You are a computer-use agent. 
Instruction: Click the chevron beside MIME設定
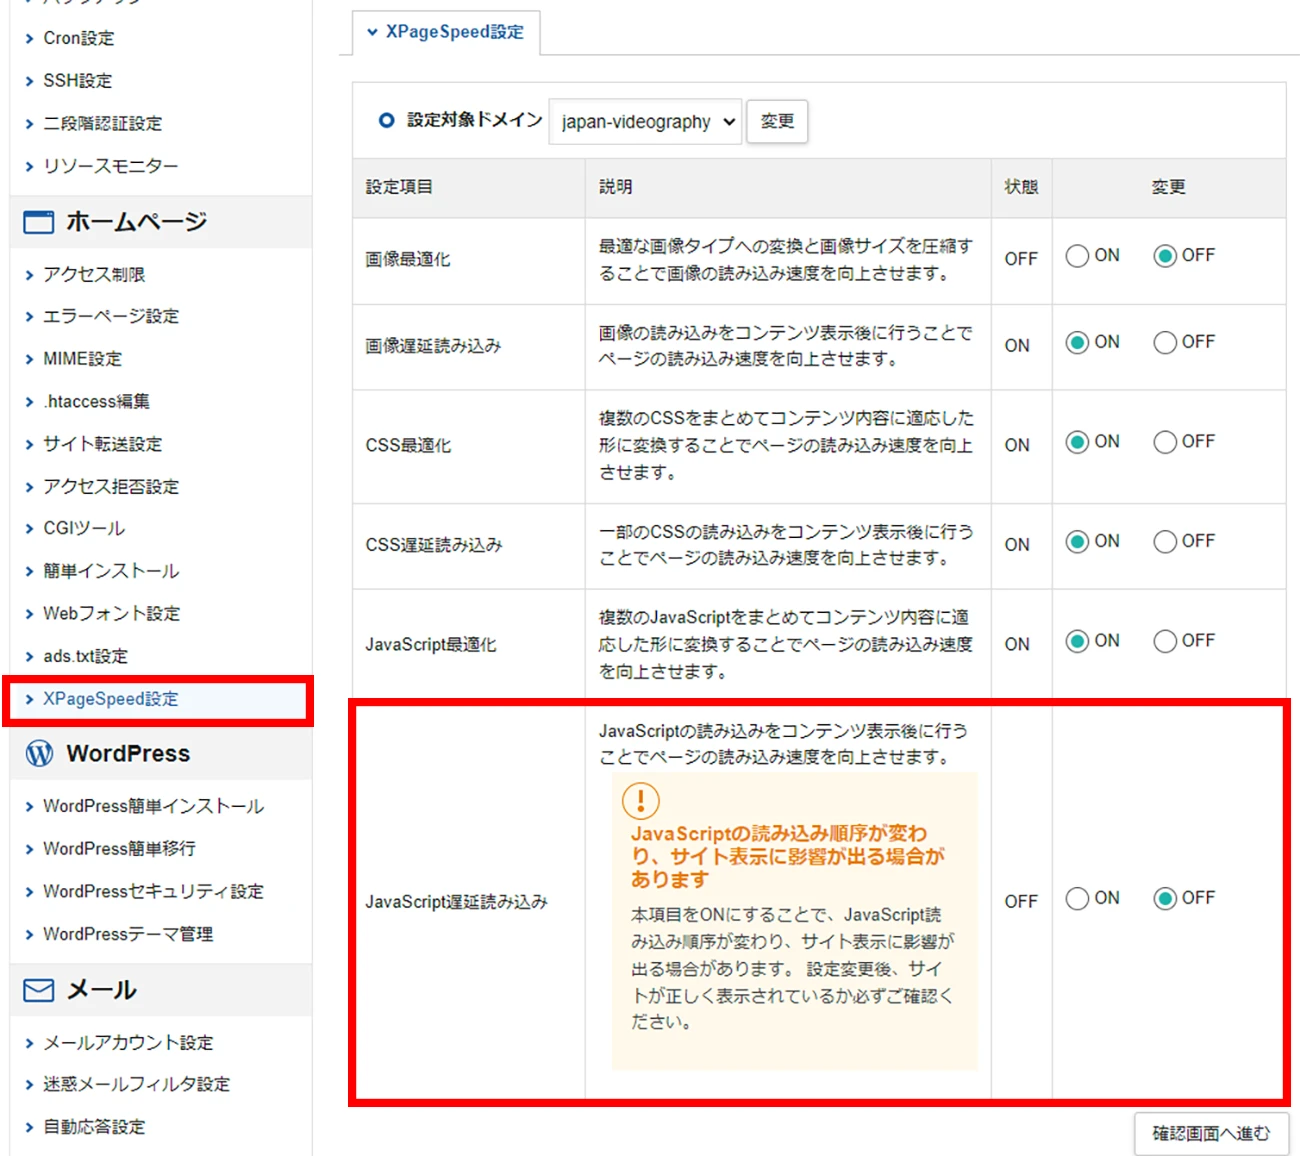[x=29, y=360]
